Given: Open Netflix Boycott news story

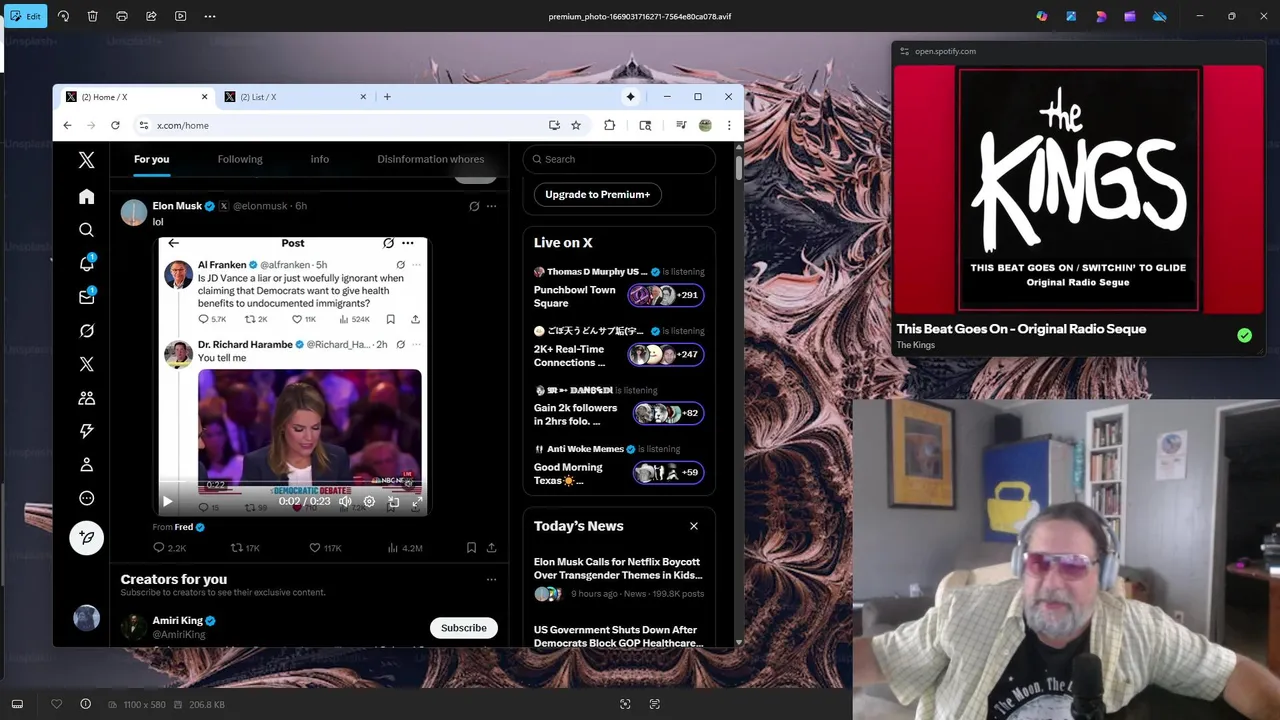Looking at the screenshot, I should click(x=618, y=578).
